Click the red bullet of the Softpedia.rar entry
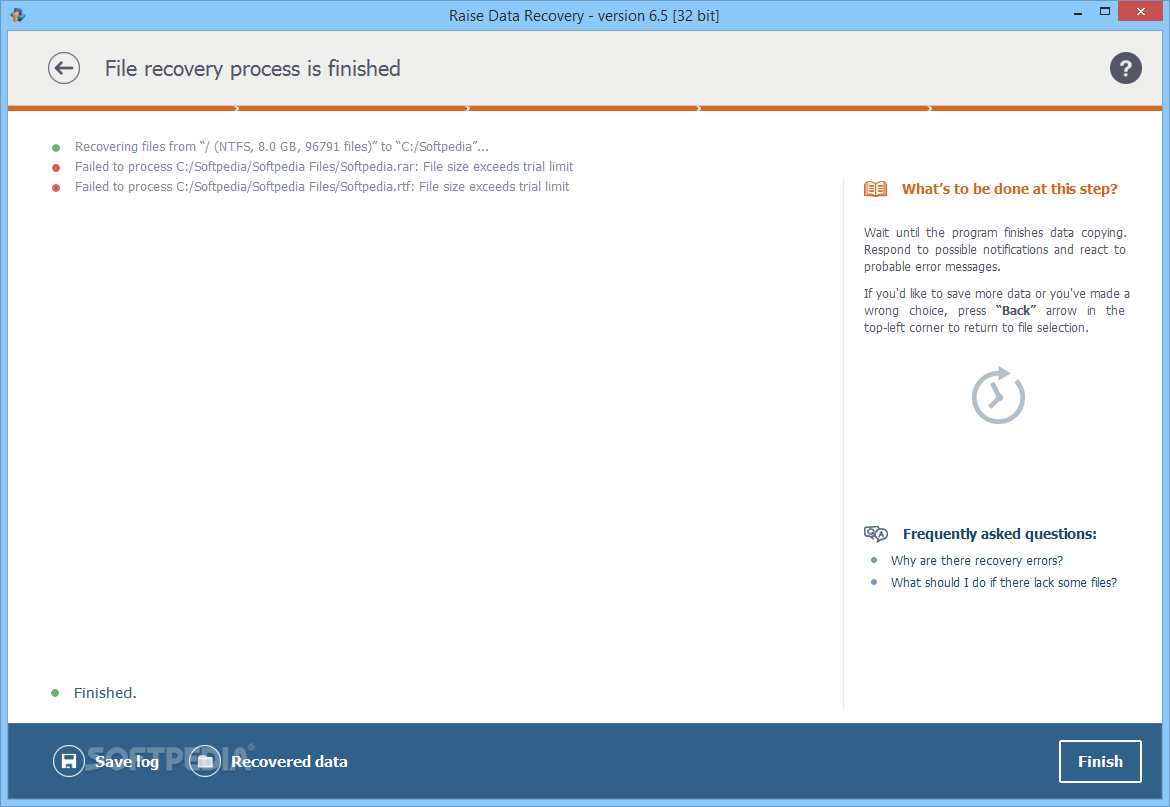1170x807 pixels. click(56, 168)
